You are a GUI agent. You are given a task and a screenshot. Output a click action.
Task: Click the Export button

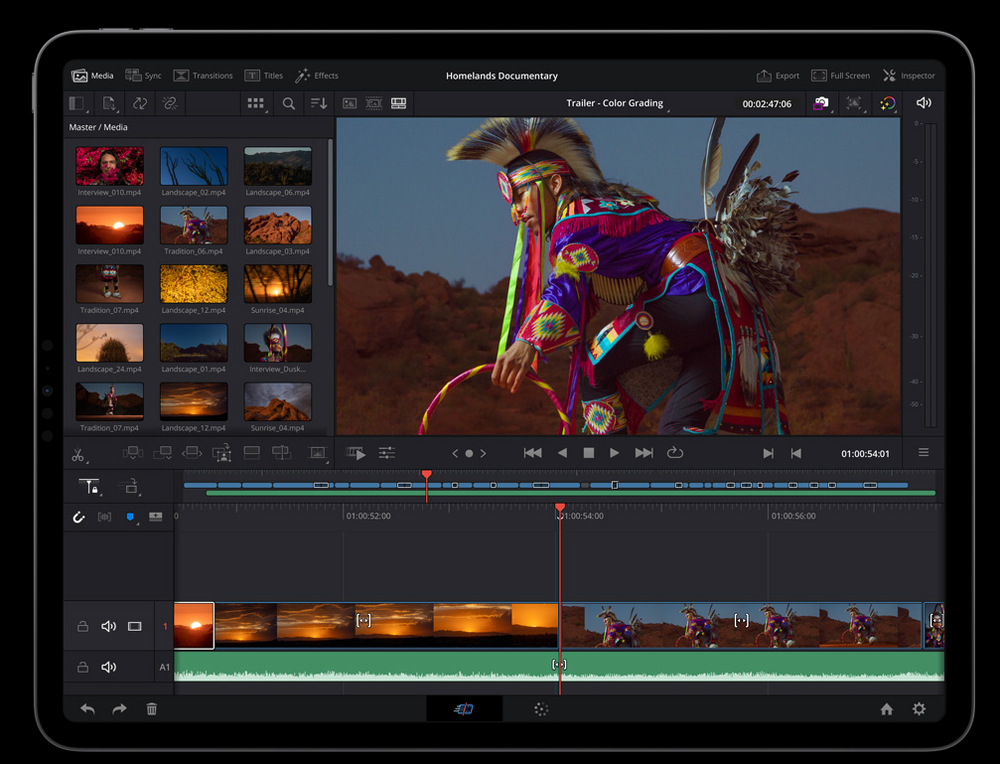[x=778, y=76]
